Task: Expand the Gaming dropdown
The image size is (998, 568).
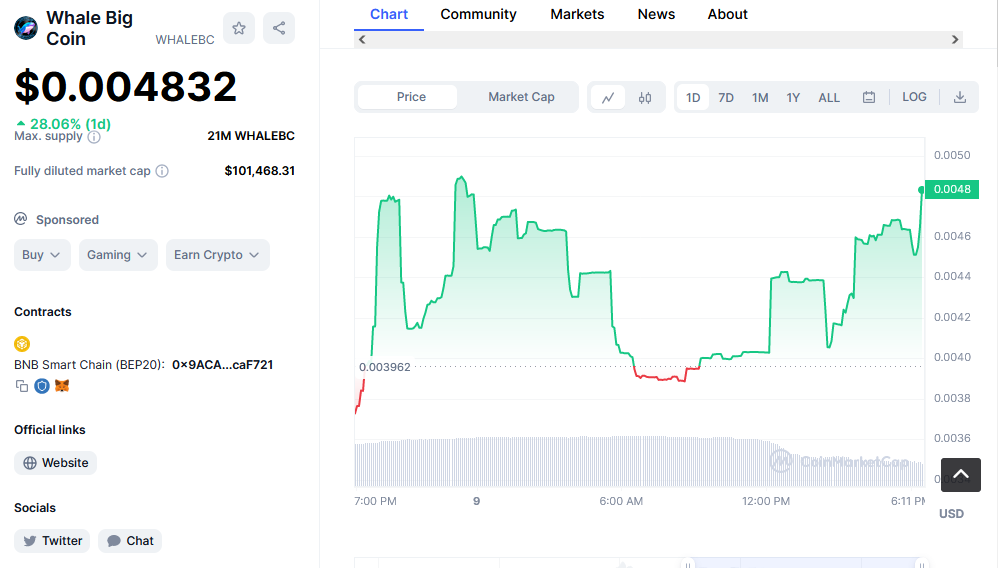Action: click(x=118, y=255)
